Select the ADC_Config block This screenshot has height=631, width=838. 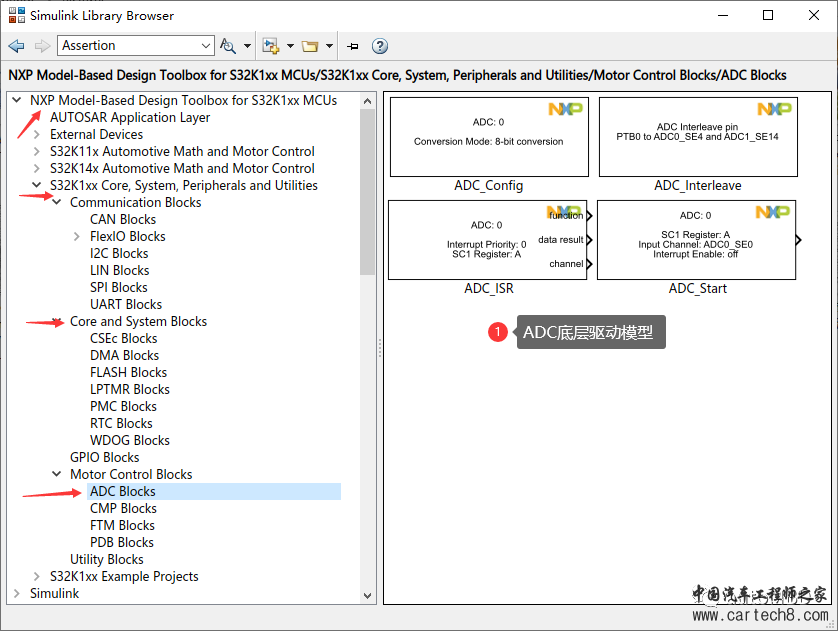489,137
